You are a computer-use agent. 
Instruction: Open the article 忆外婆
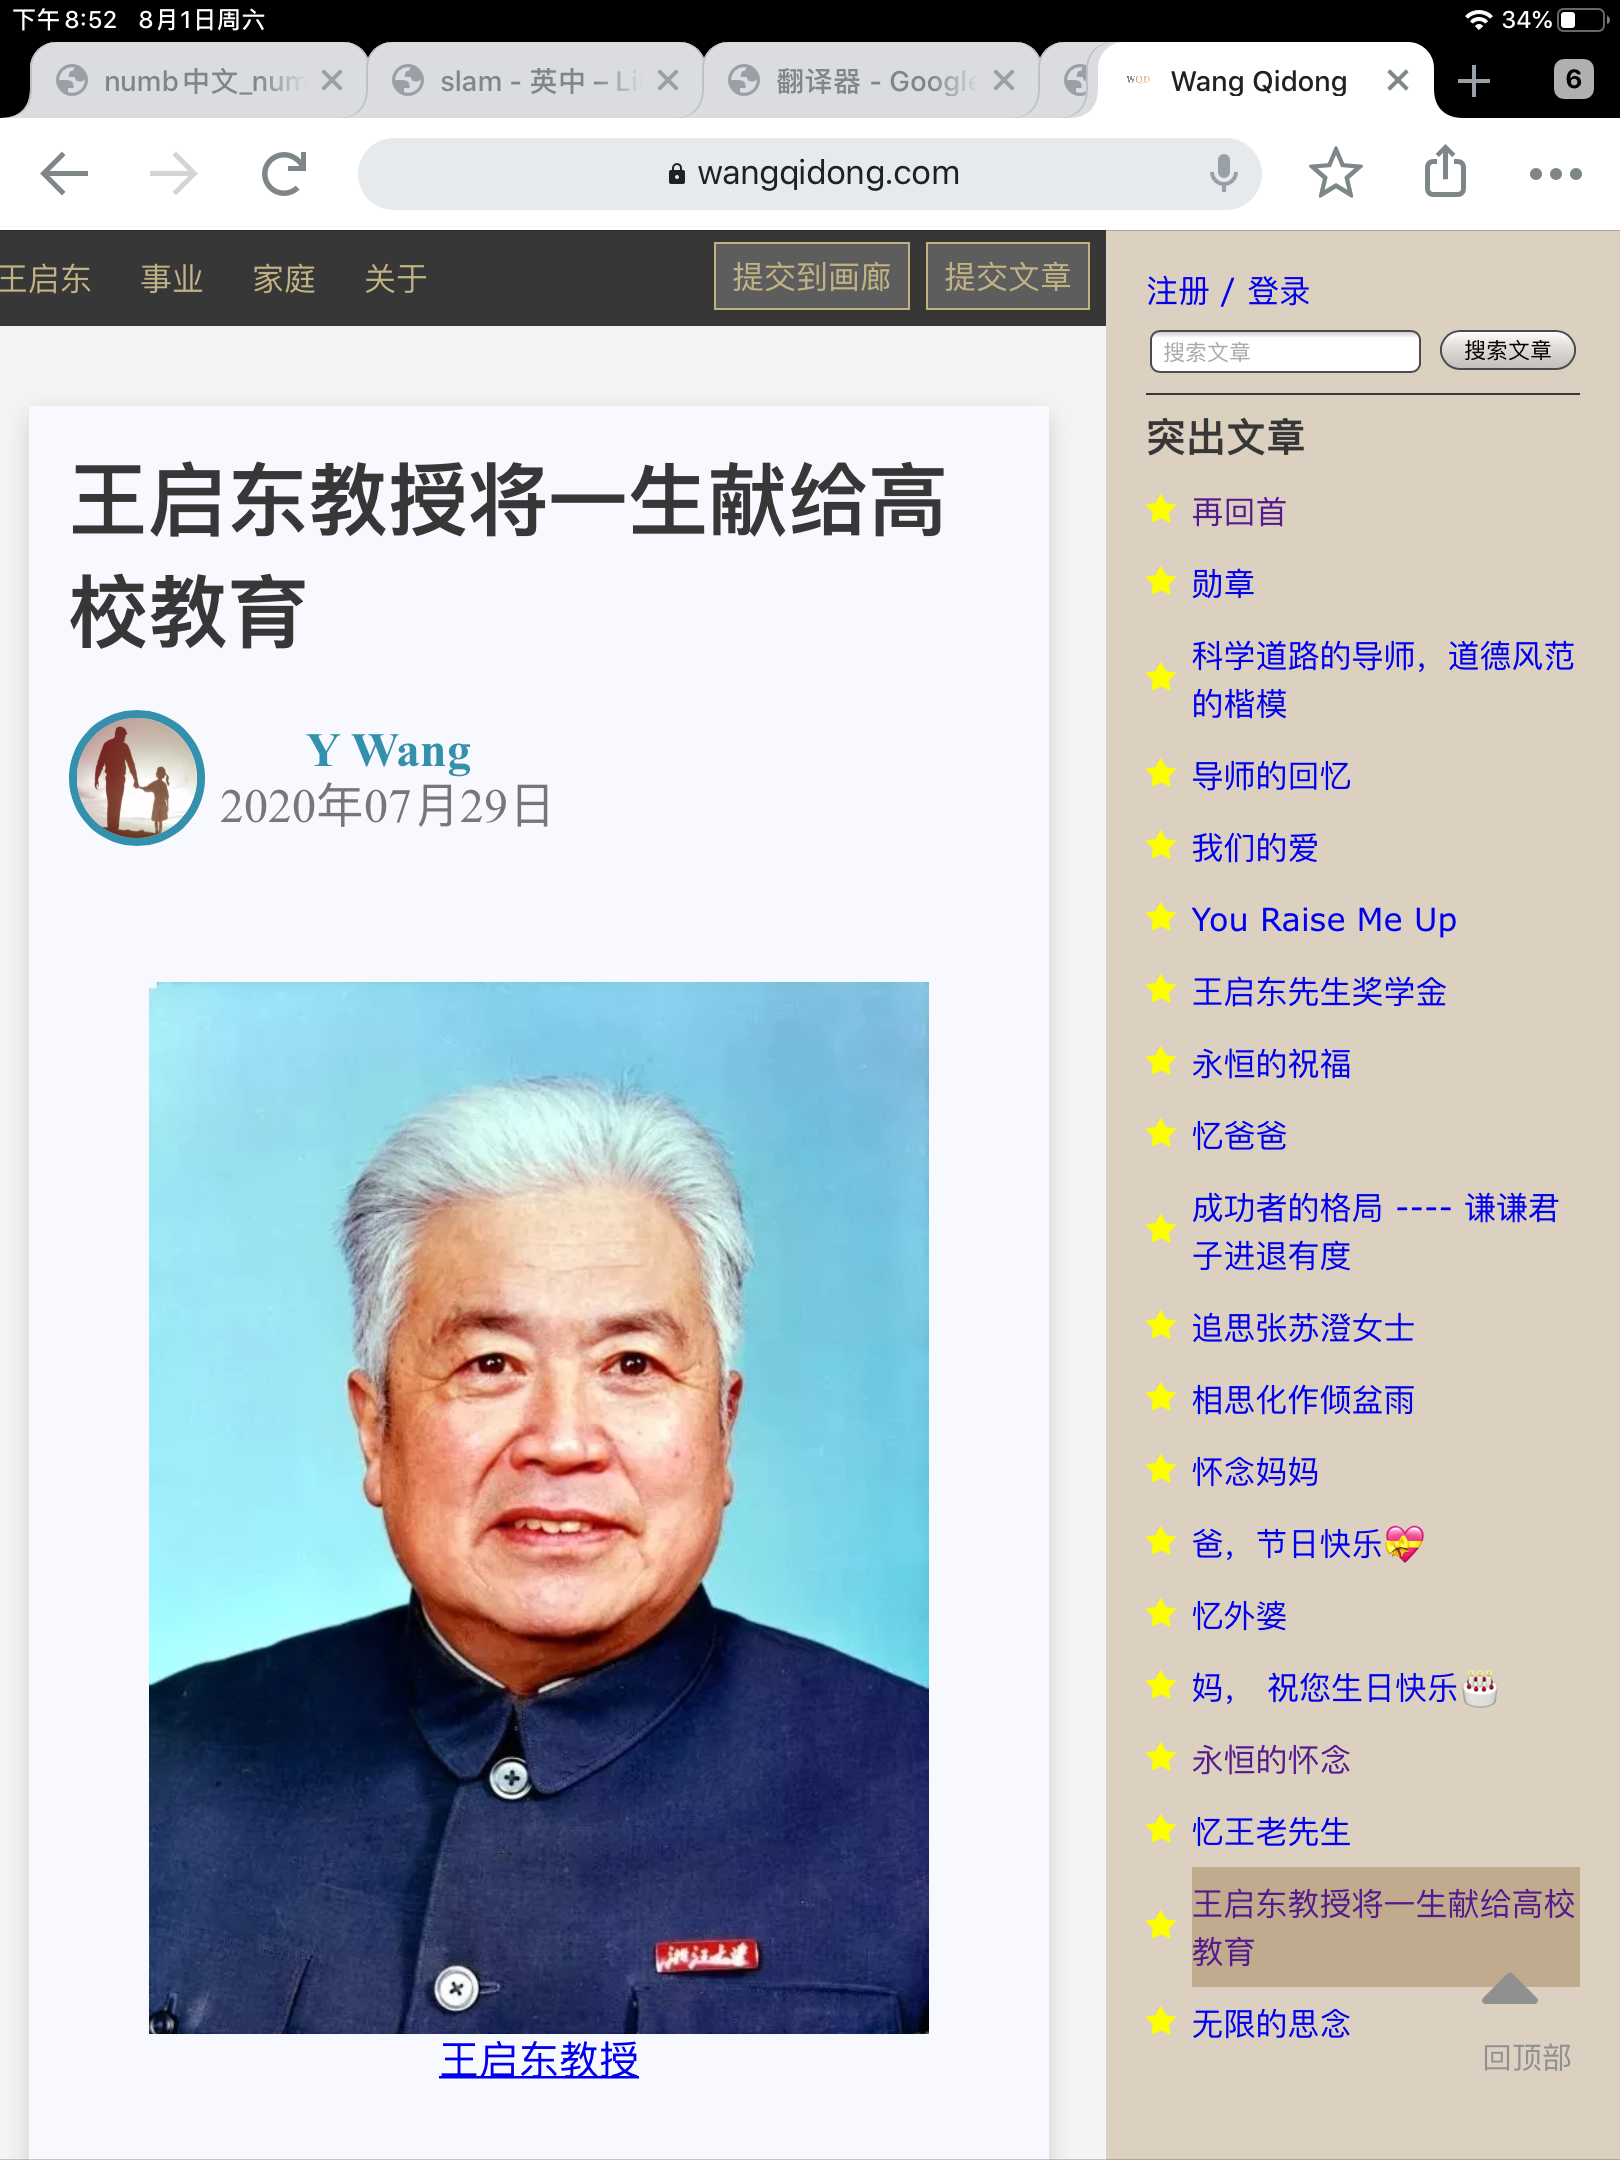pyautogui.click(x=1239, y=1616)
